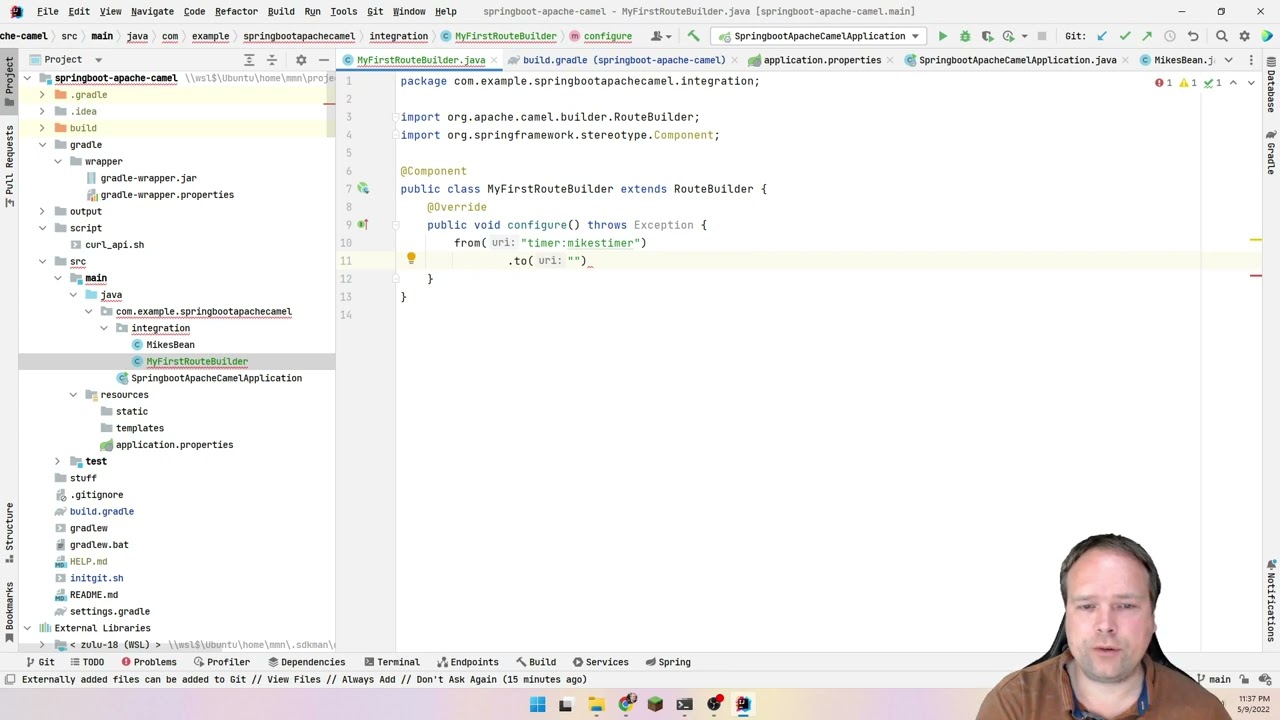This screenshot has width=1280, height=720.
Task: Expand all in Project panel
Action: tap(249, 60)
